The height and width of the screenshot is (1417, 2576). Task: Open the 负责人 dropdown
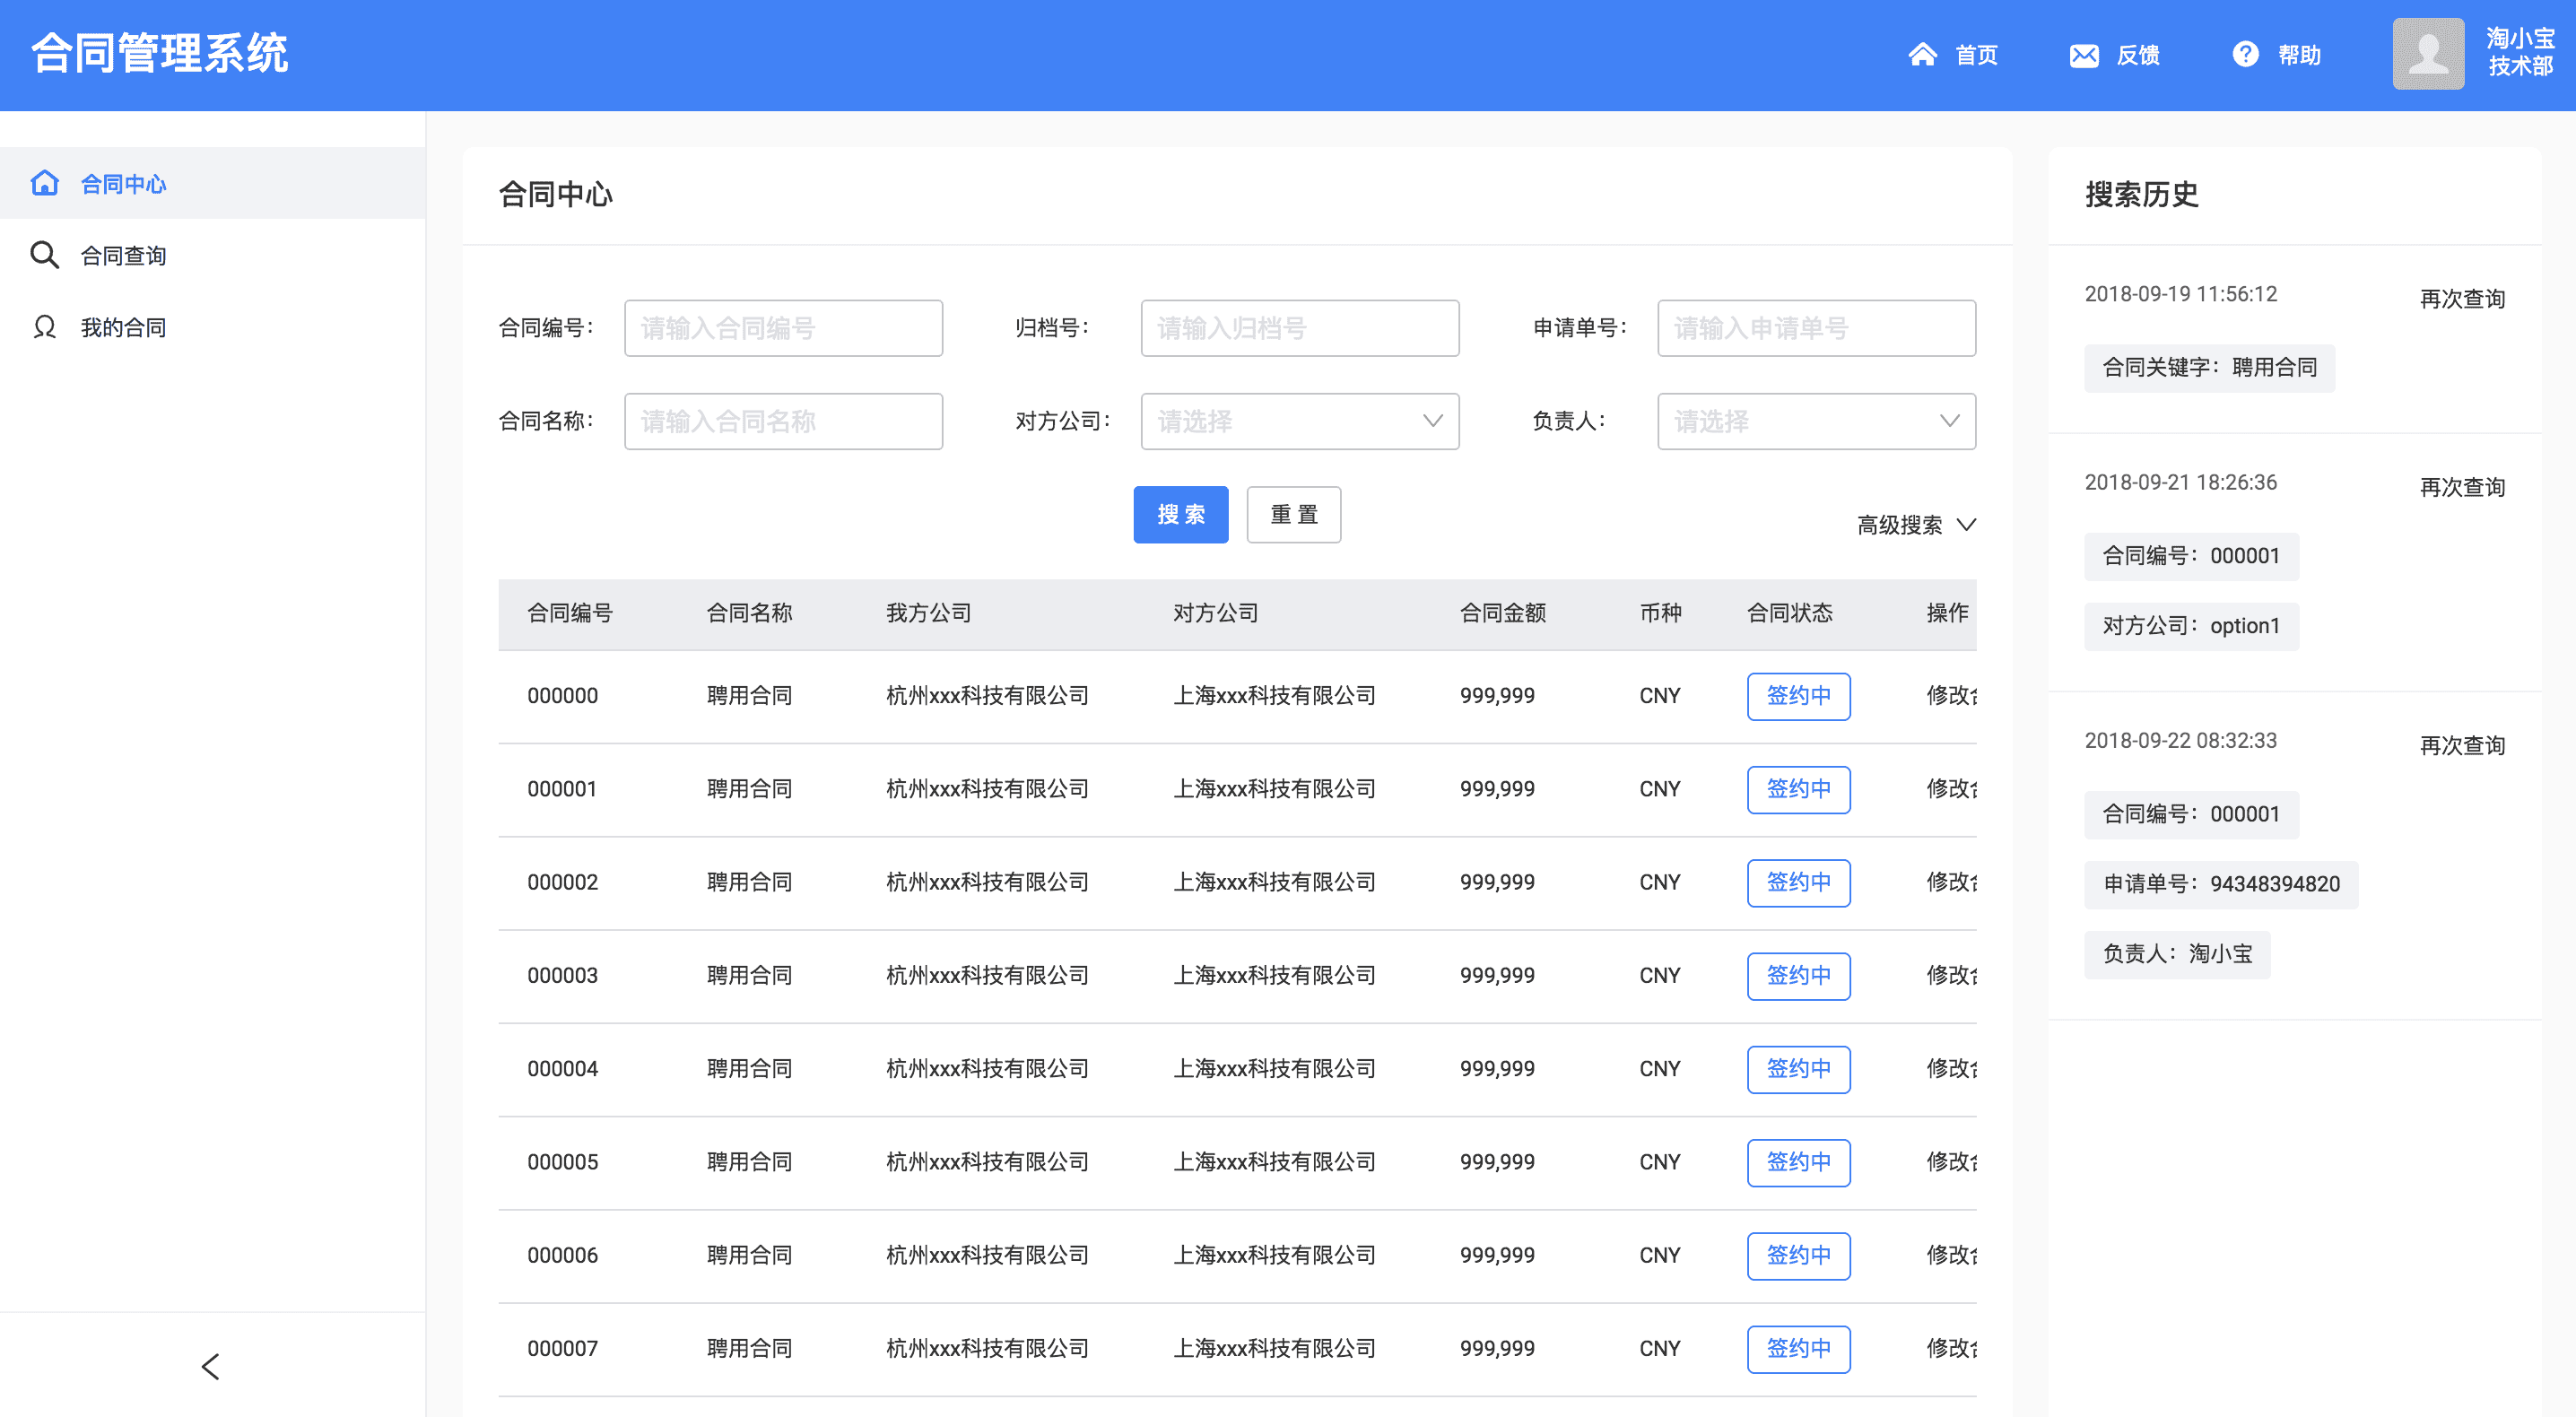click(1816, 421)
